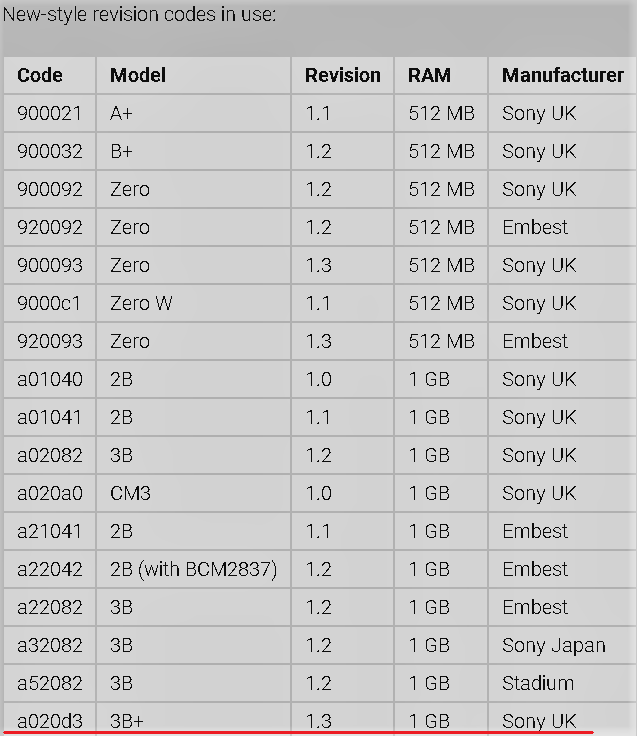Viewport: 637px width, 736px height.
Task: Click the a32082 code cell
Action: pyautogui.click(x=50, y=645)
